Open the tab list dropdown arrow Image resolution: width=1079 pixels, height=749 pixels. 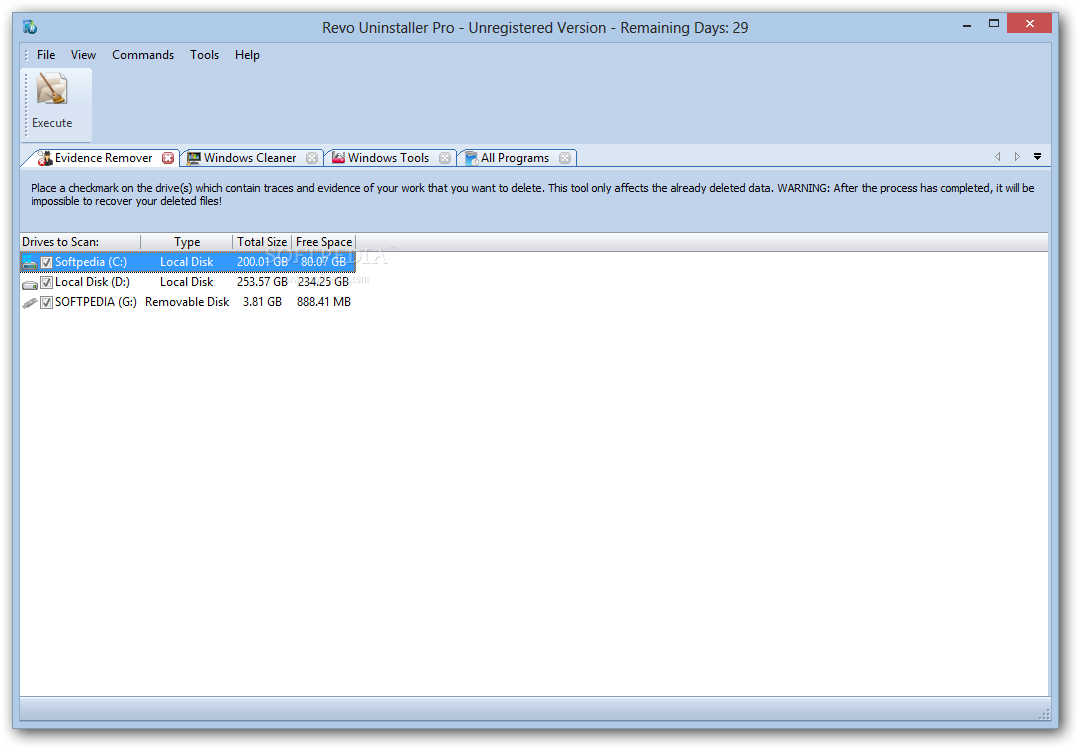click(1037, 157)
